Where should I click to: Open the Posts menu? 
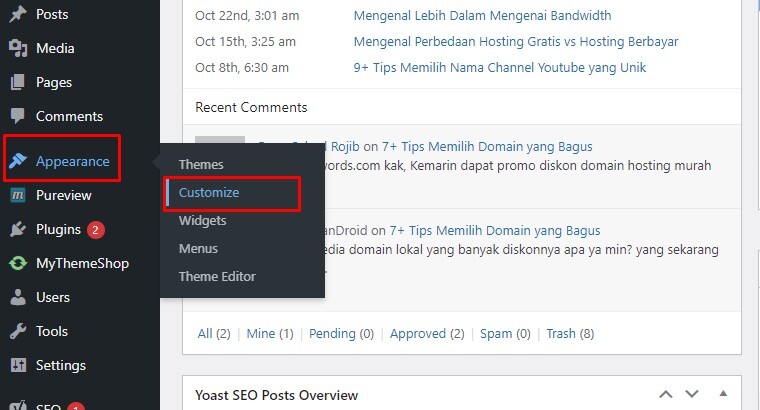click(52, 15)
